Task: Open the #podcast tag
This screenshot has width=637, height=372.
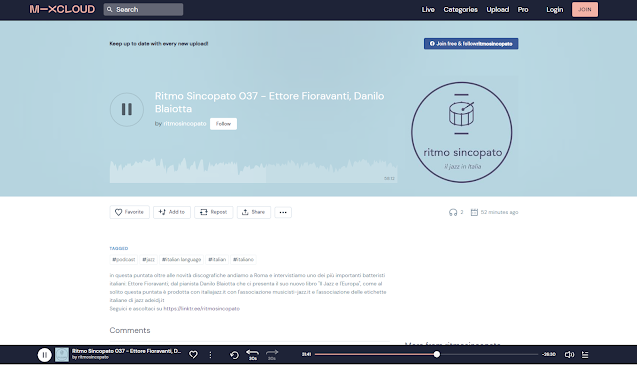Action: (124, 260)
